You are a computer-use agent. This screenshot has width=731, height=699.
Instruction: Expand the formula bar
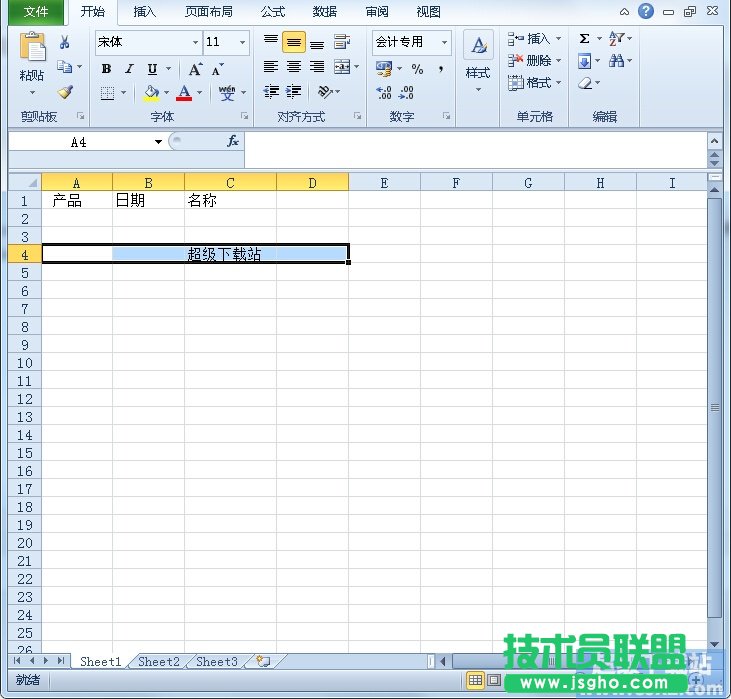[714, 140]
